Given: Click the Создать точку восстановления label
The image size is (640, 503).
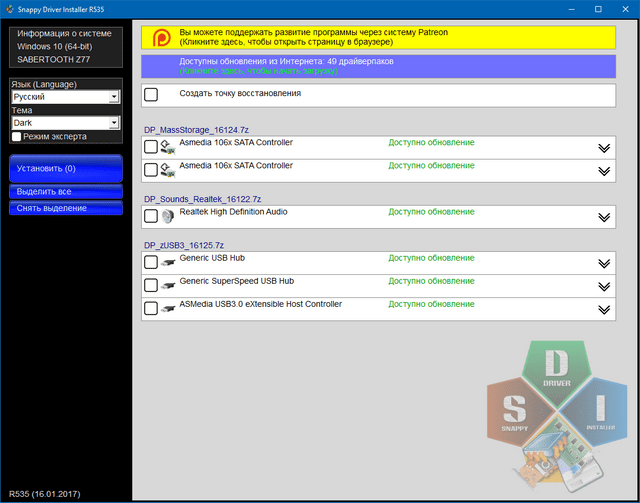Looking at the screenshot, I should tap(240, 93).
